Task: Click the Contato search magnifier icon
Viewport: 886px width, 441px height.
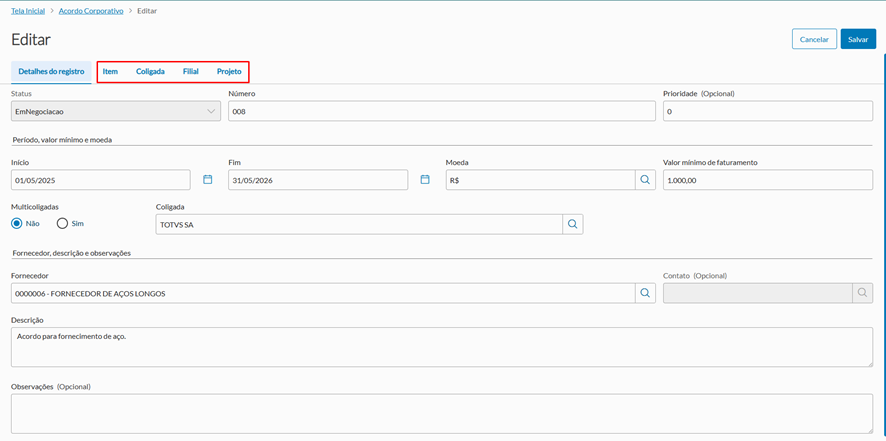Action: click(862, 293)
